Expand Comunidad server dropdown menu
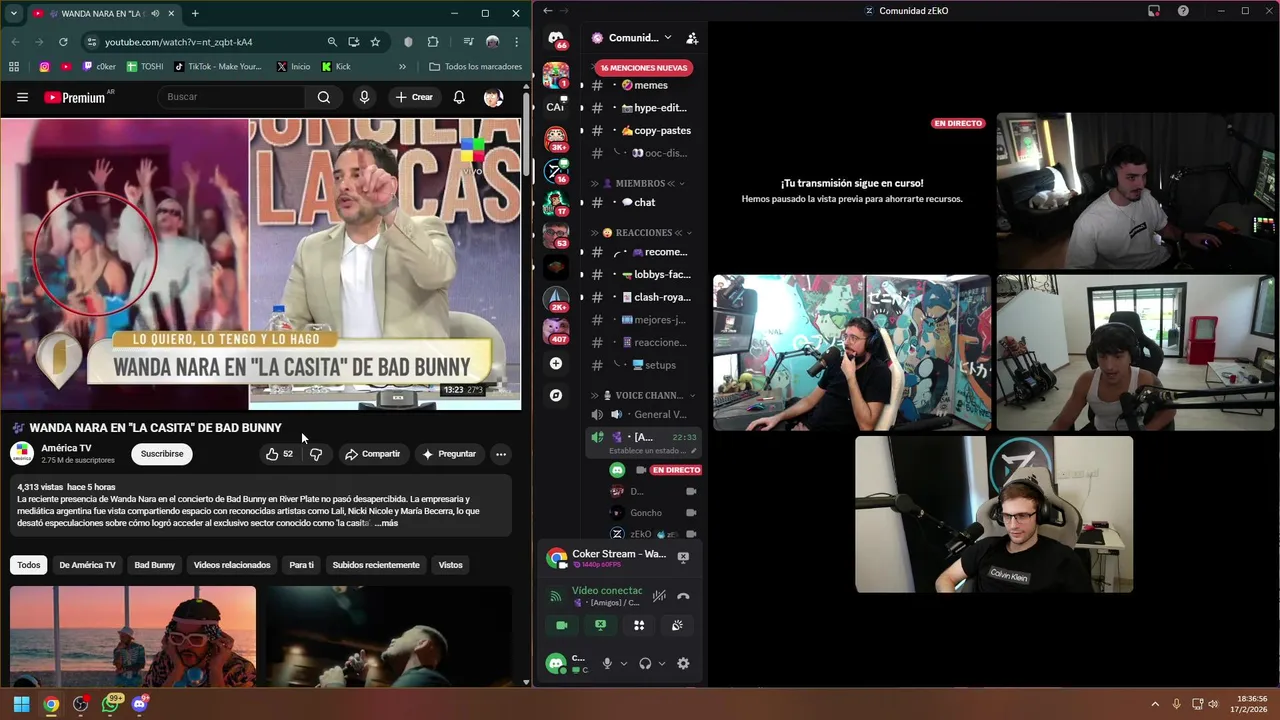This screenshot has height=720, width=1280. point(668,38)
